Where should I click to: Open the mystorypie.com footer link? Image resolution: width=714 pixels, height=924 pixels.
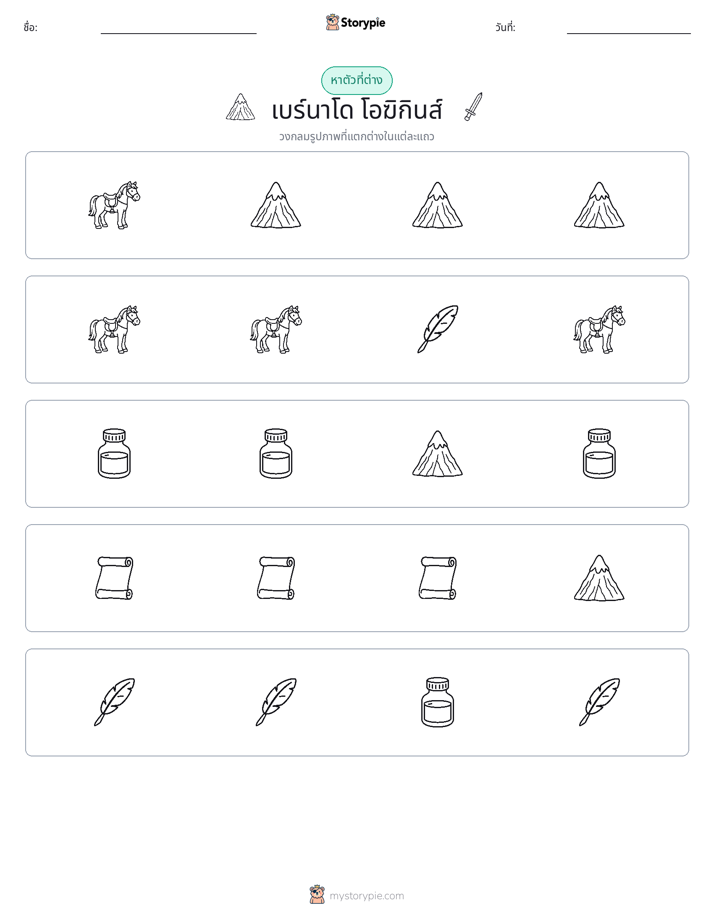[366, 896]
